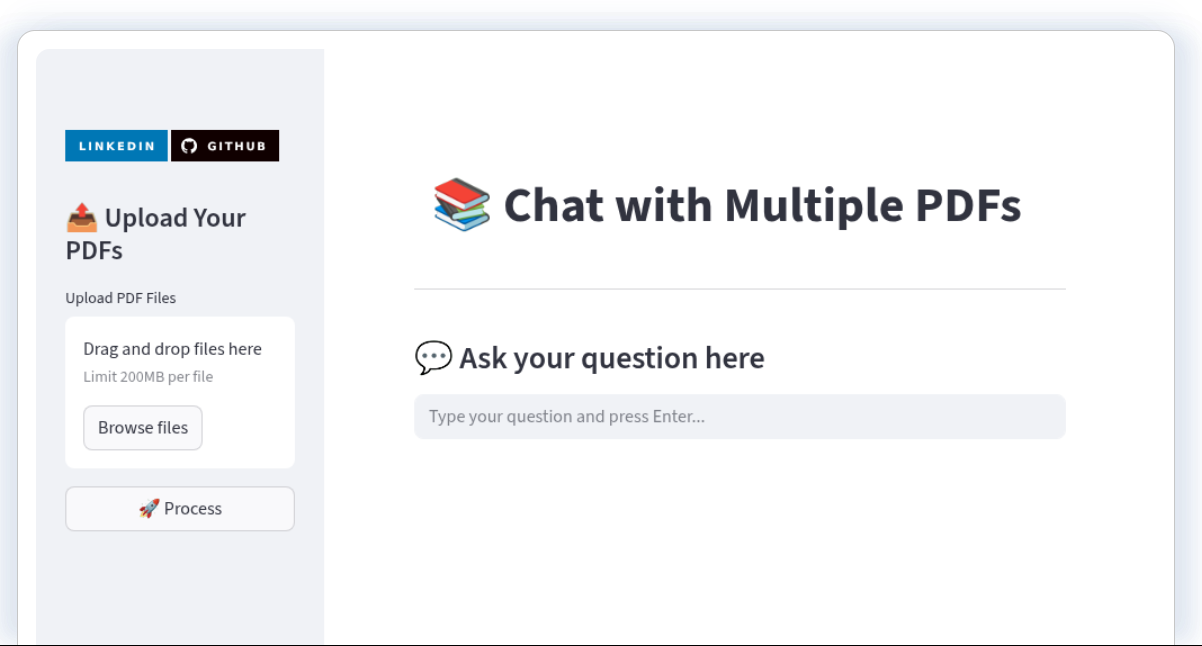
Task: Focus the question input field
Action: pyautogui.click(x=740, y=416)
